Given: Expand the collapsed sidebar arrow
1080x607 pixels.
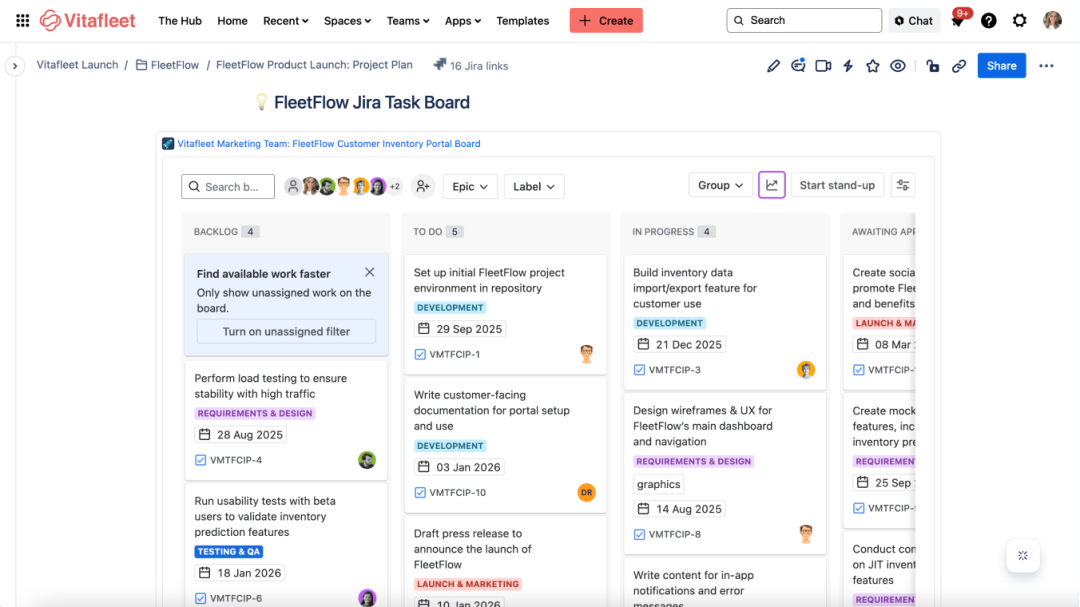Looking at the screenshot, I should [14, 66].
